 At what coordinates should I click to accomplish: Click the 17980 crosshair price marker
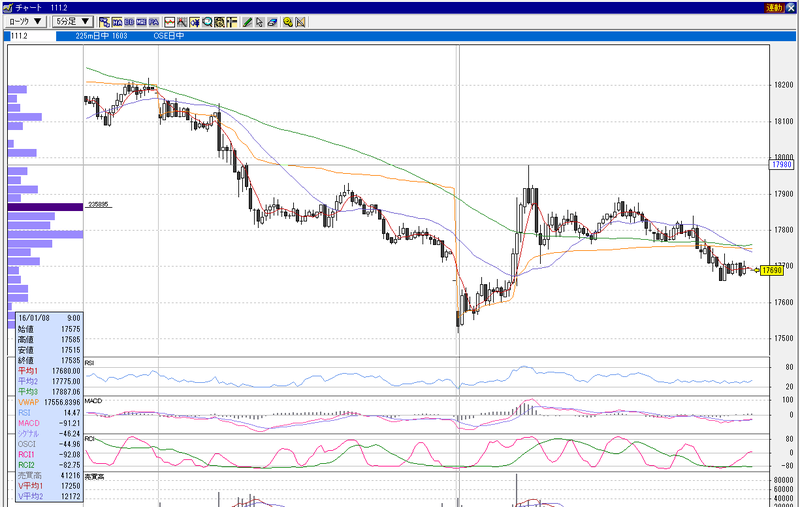point(782,164)
